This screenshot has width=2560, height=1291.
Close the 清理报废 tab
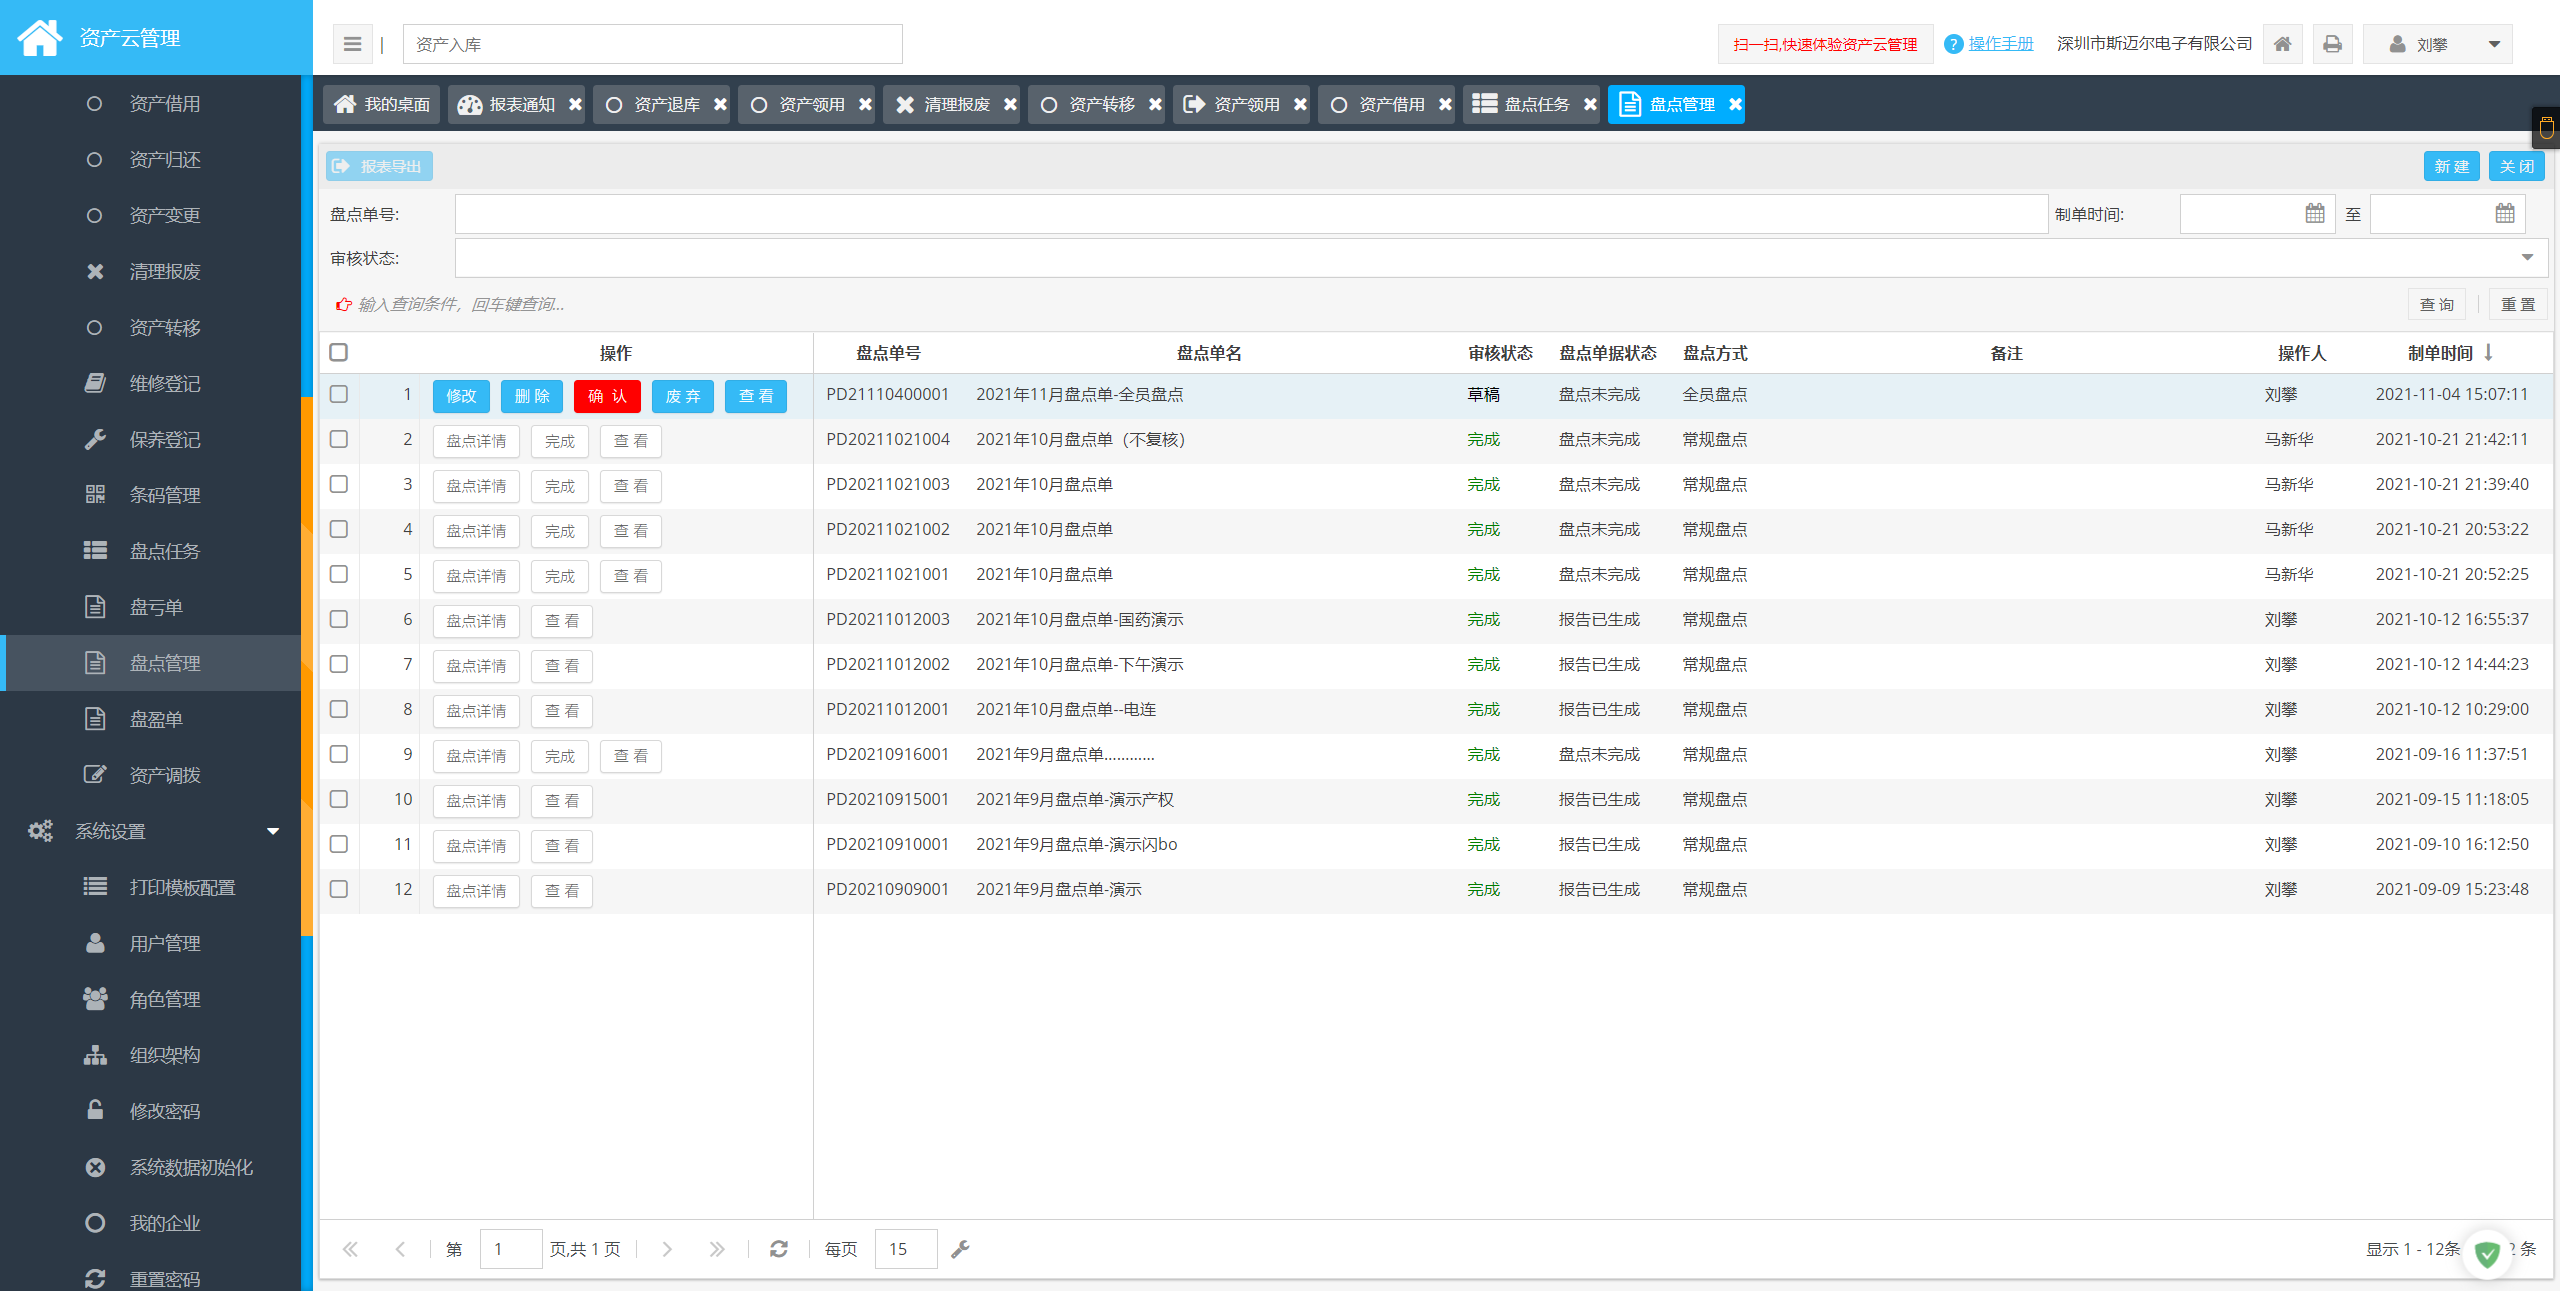1010,104
